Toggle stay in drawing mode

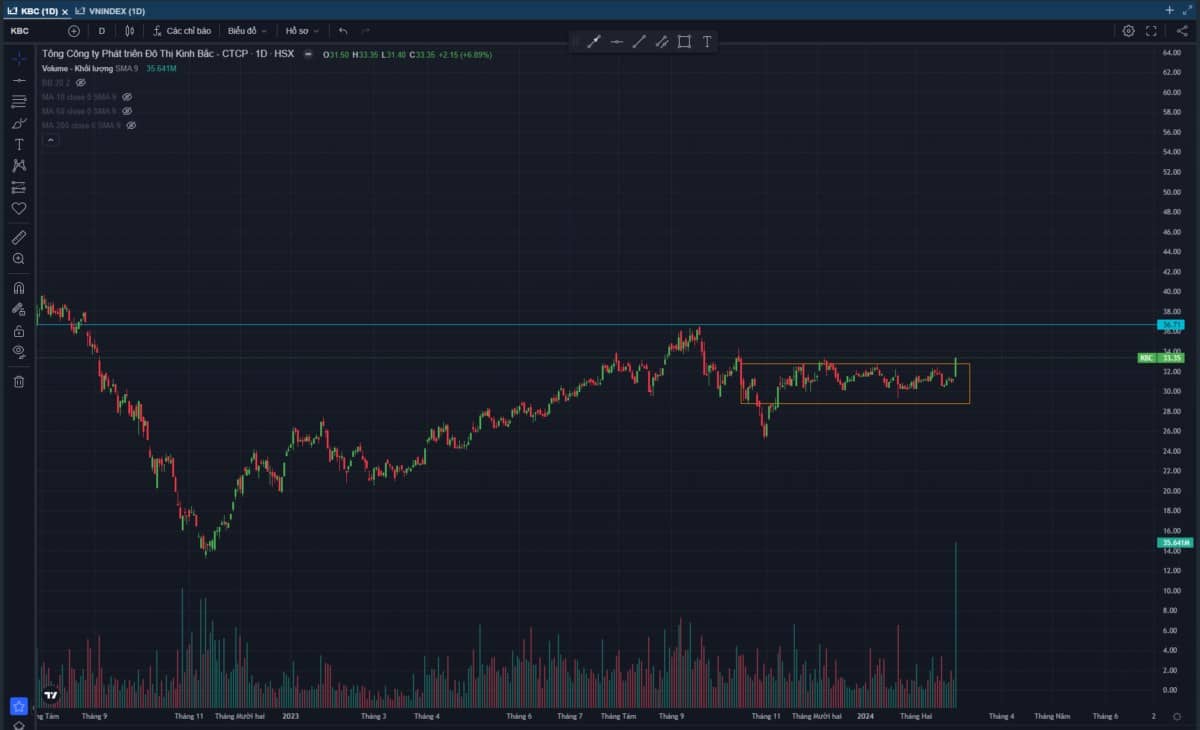(19, 310)
